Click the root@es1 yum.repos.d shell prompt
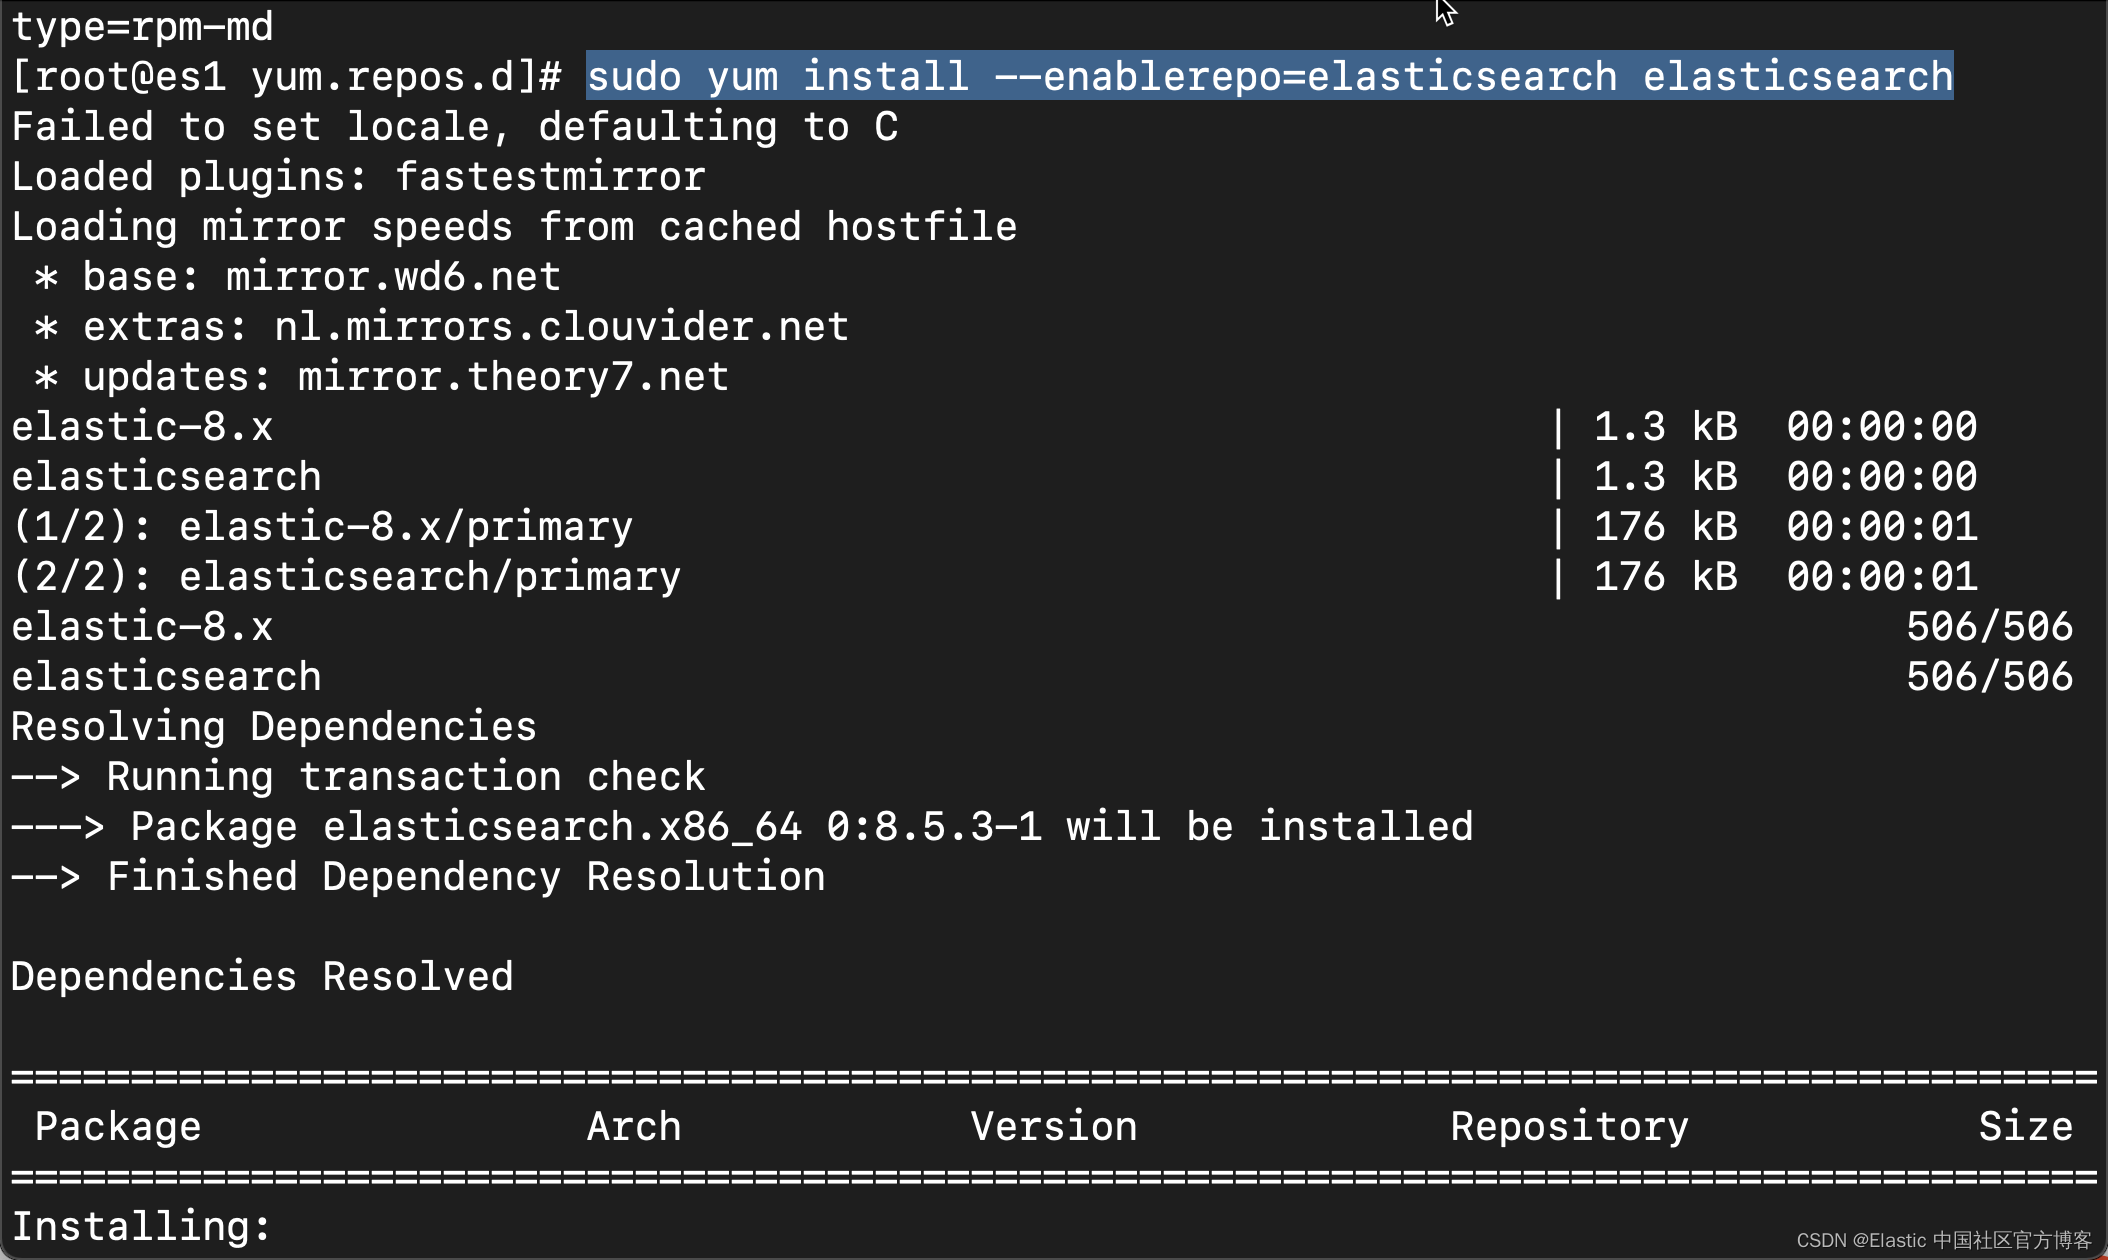Image resolution: width=2108 pixels, height=1260 pixels. pyautogui.click(x=286, y=77)
